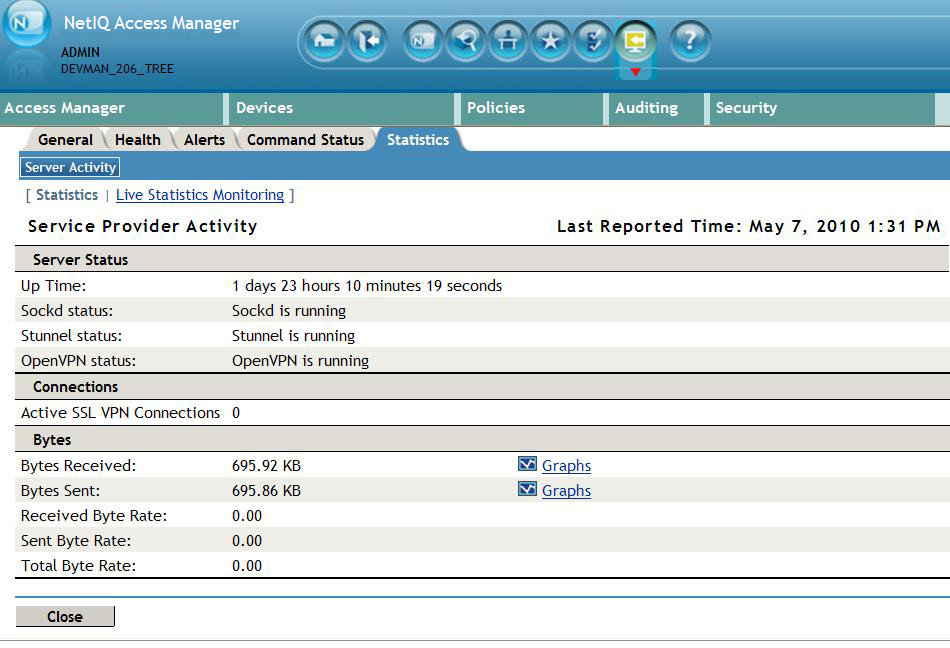Click the 695.92 KB bytes received value

click(267, 466)
